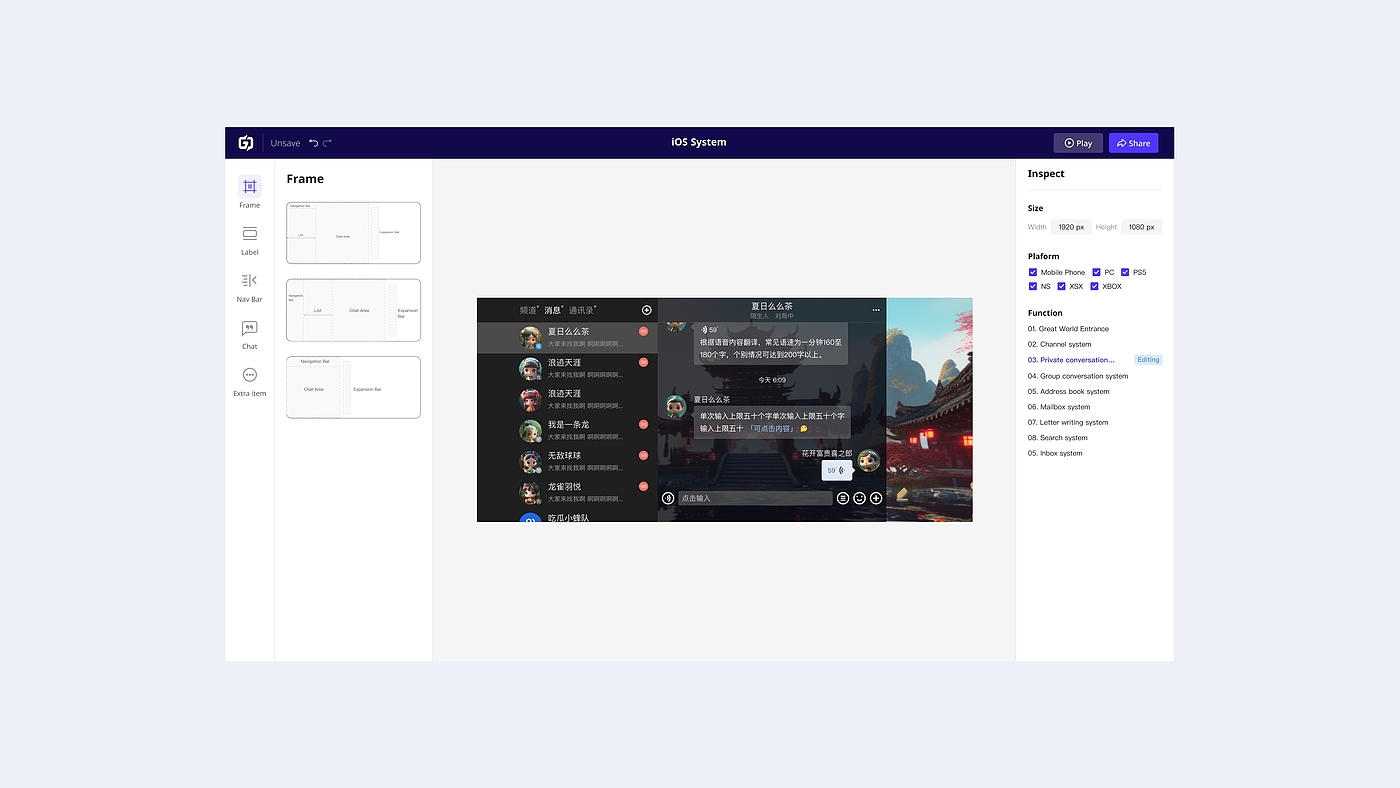Image resolution: width=1400 pixels, height=788 pixels.
Task: Click the plus icon beside the 通讯录 tab
Action: pyautogui.click(x=647, y=310)
